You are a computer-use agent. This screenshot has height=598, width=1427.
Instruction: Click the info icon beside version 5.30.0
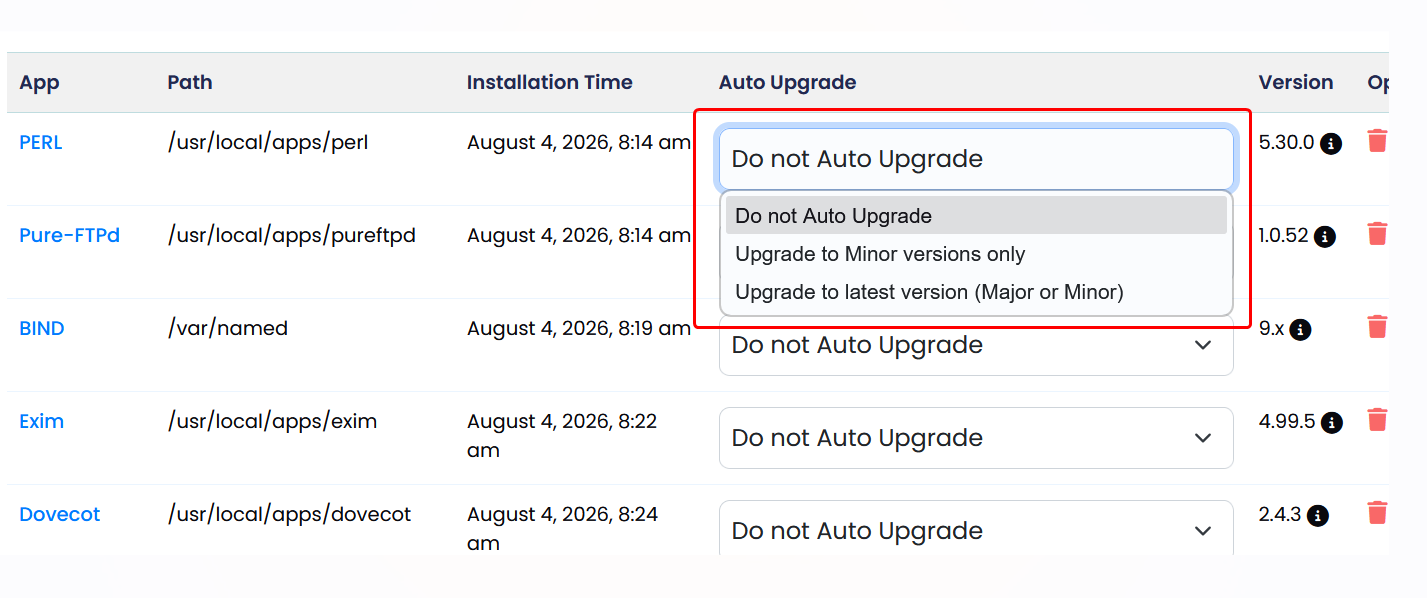pos(1331,144)
